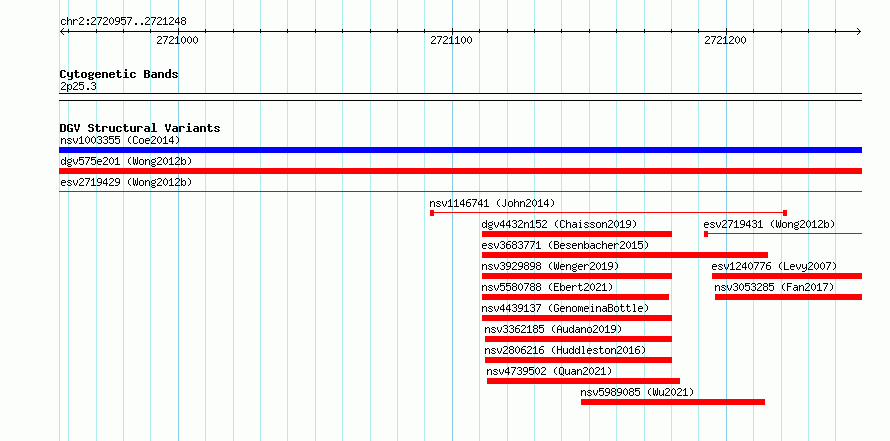The height and width of the screenshot is (441, 890).
Task: Click the esv2719431 (Wong2012b) label text
Action: [769, 224]
